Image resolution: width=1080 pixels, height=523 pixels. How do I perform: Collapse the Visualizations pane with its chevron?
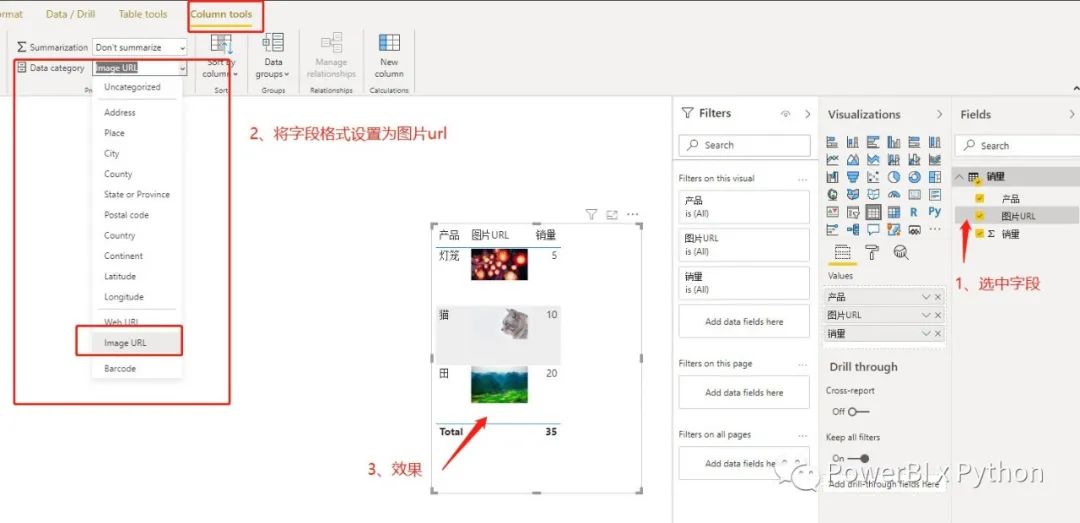tap(939, 114)
